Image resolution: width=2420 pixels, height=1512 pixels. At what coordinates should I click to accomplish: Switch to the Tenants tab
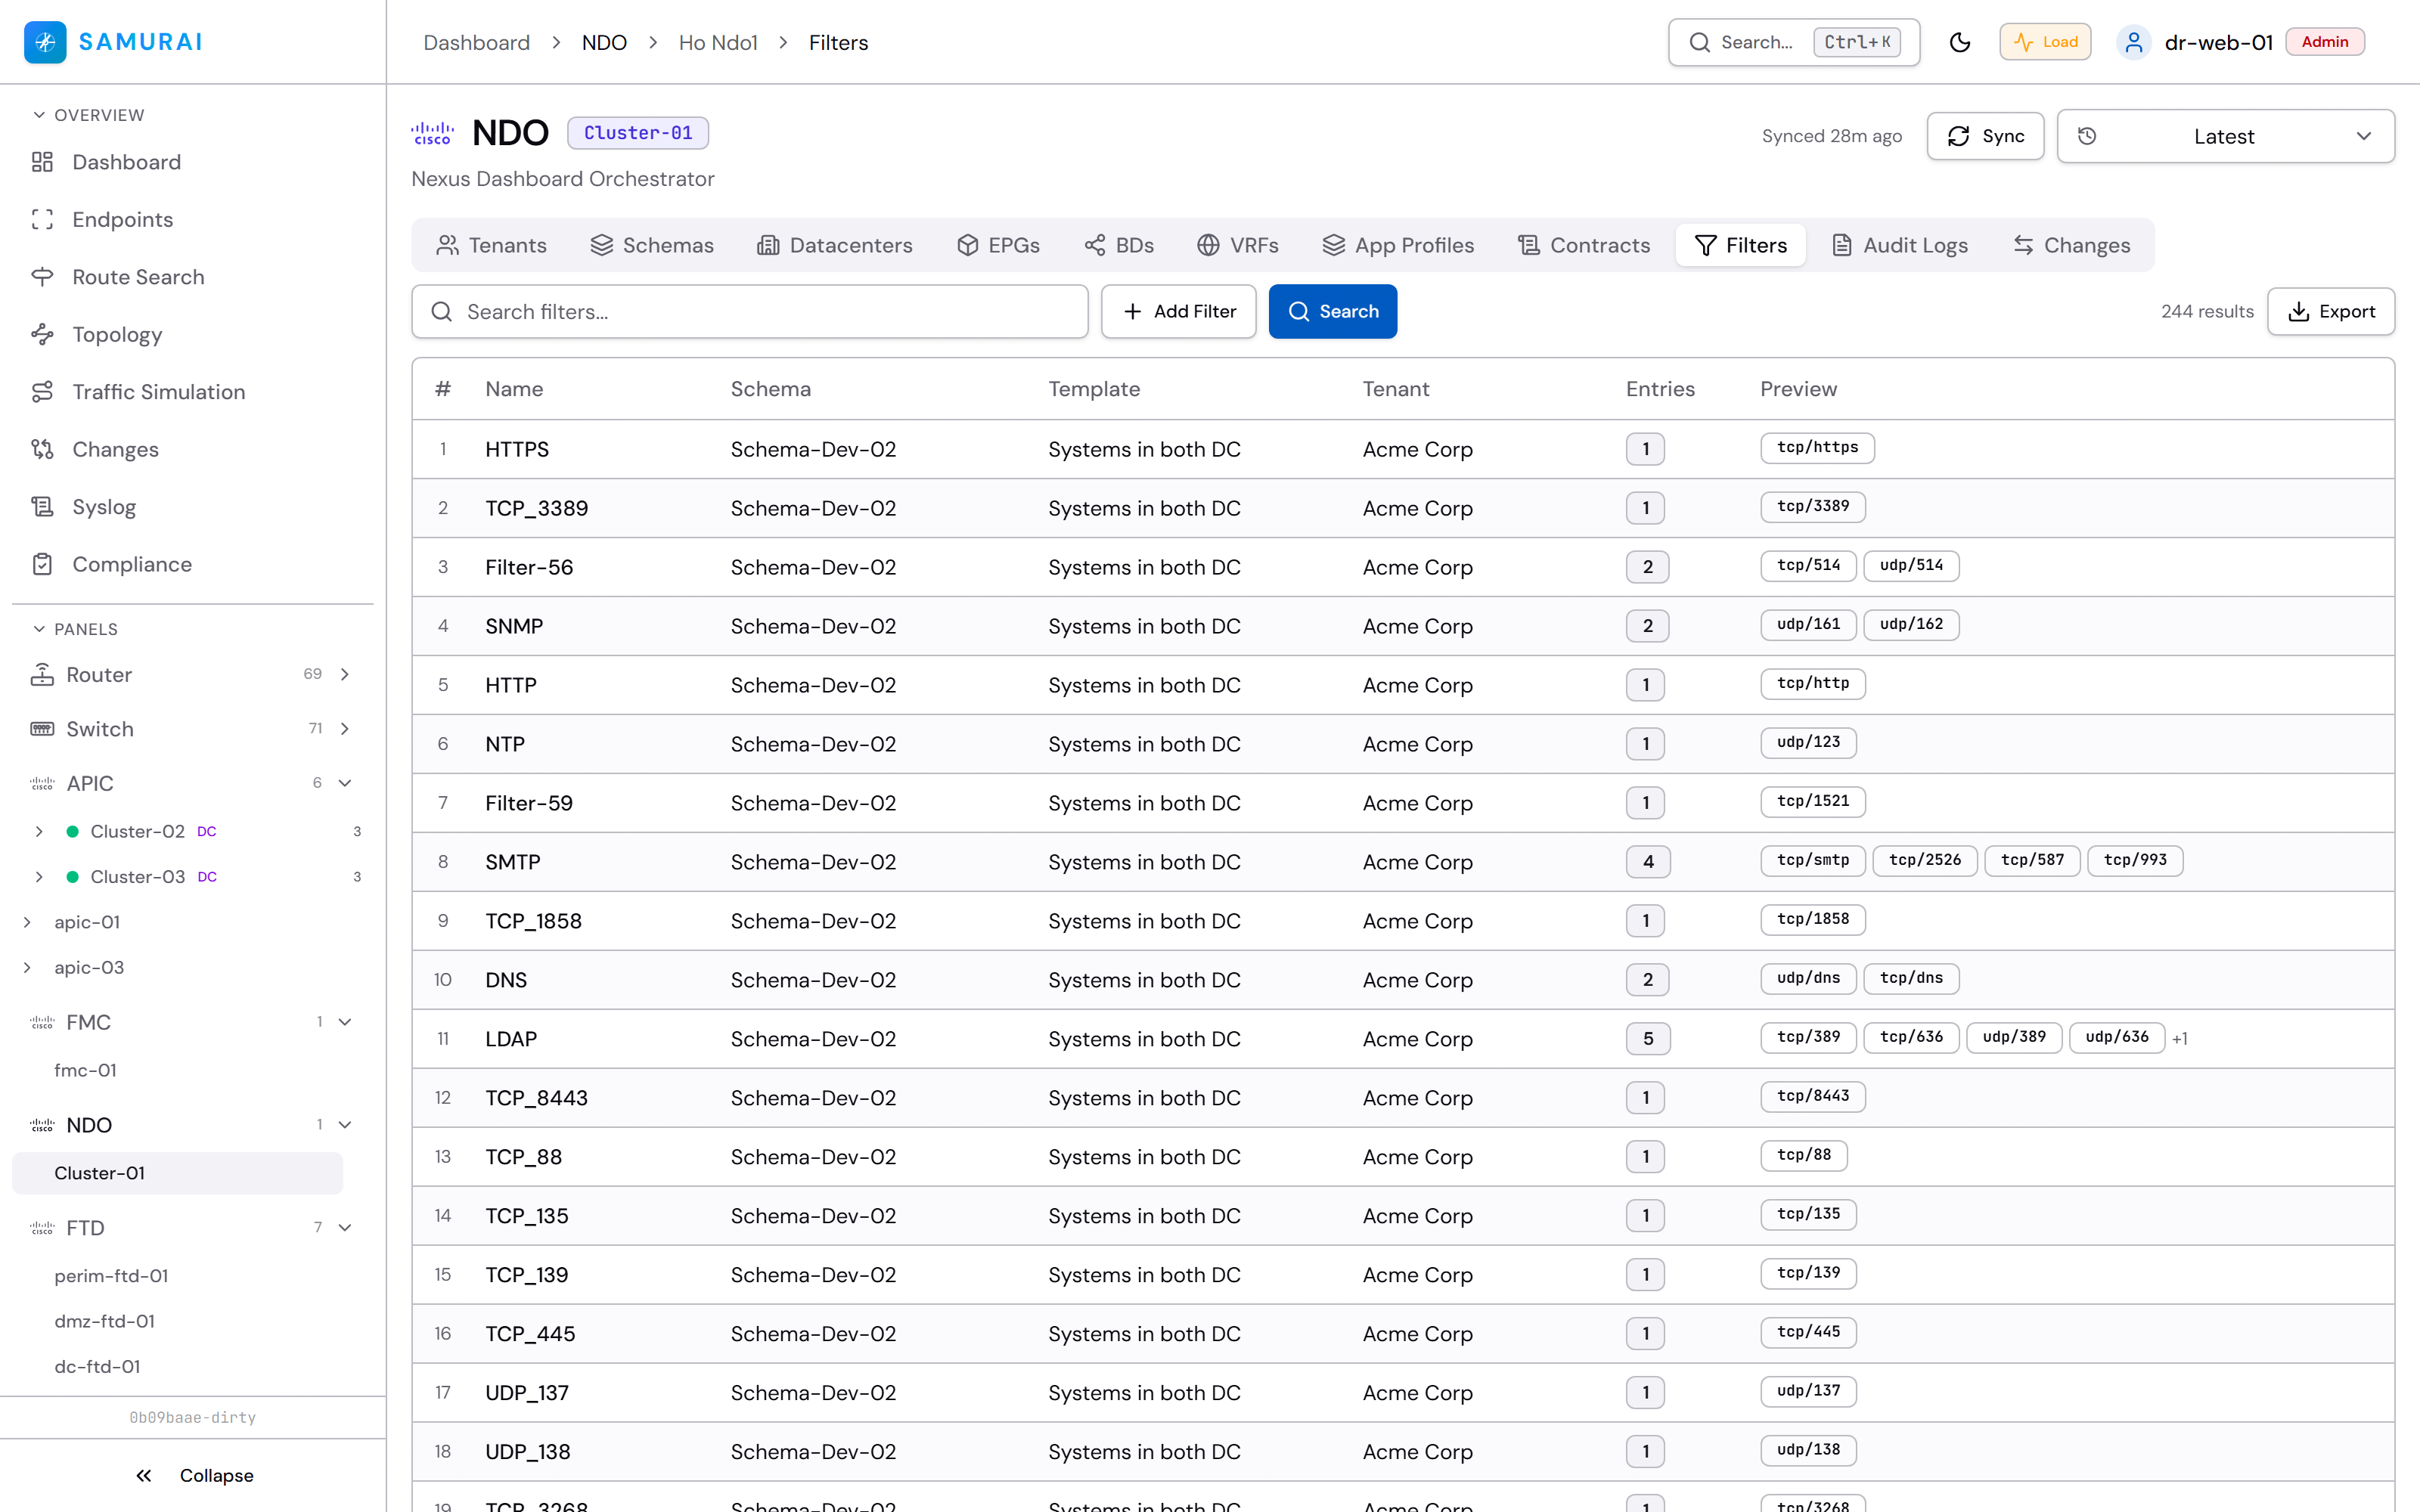[492, 245]
